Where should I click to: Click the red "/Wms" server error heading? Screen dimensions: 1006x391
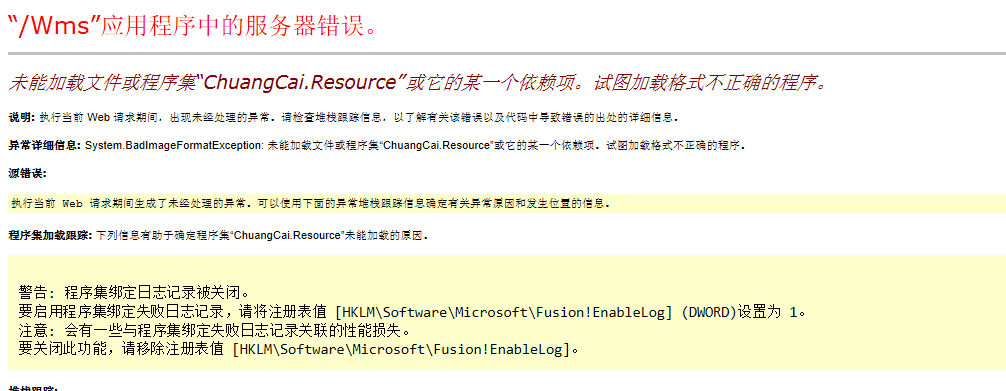pos(191,25)
